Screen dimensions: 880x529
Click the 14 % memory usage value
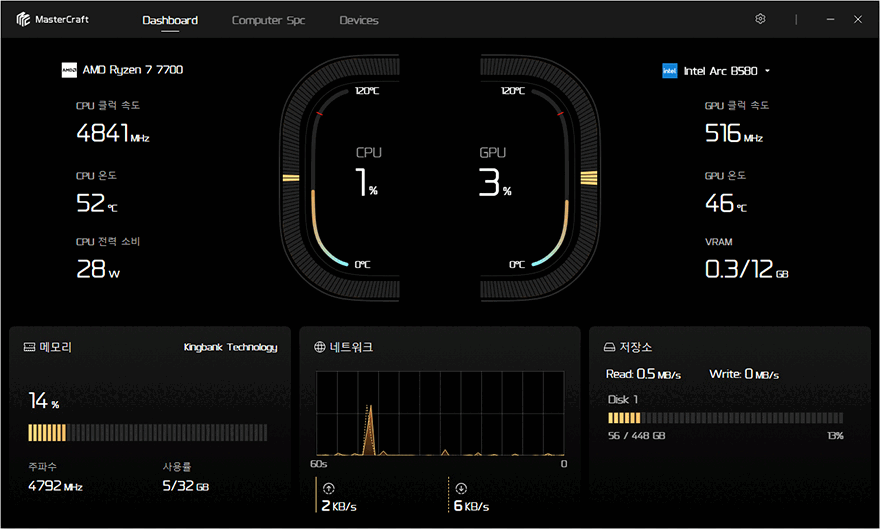44,401
